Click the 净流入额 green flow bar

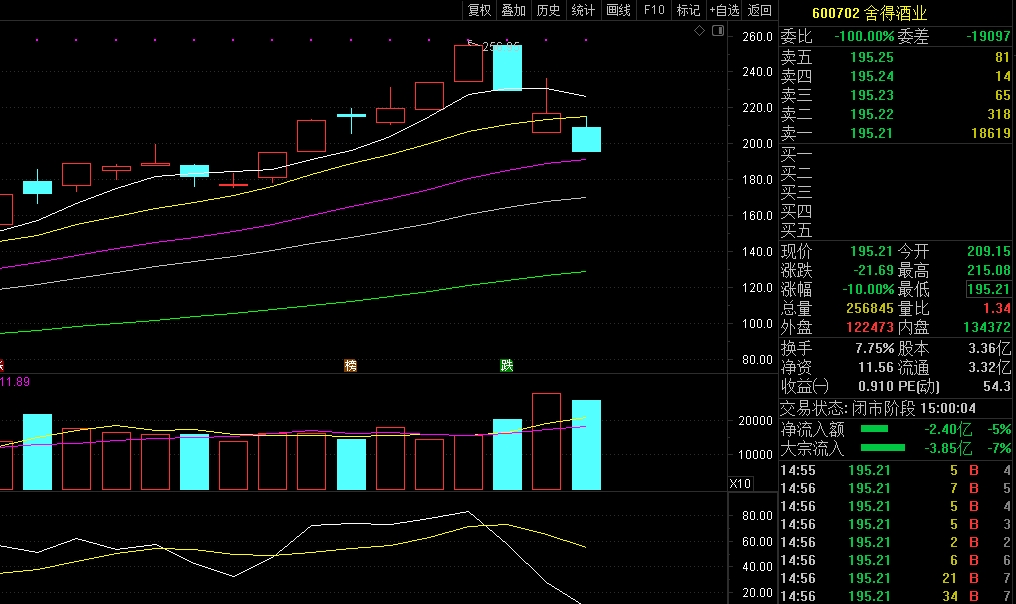point(874,428)
